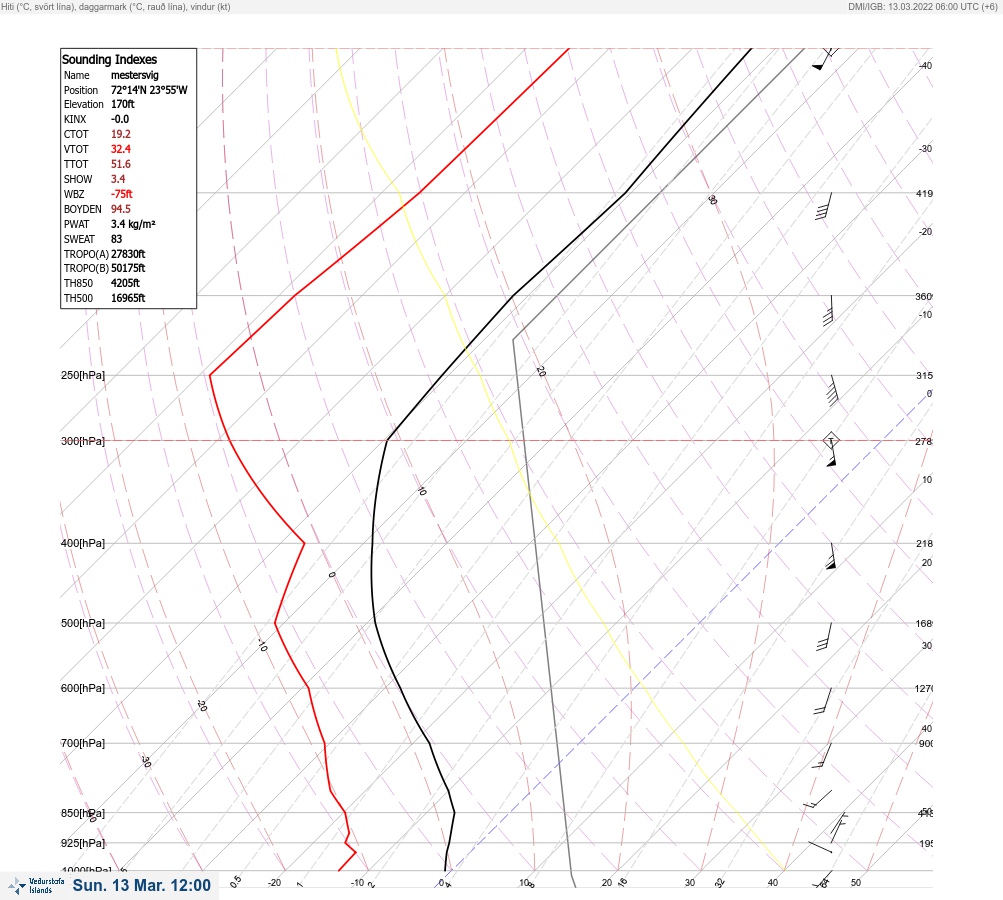Select the TROPO(B) value 50175ft
Screen dimensions: 1003x900
pyautogui.click(x=128, y=269)
